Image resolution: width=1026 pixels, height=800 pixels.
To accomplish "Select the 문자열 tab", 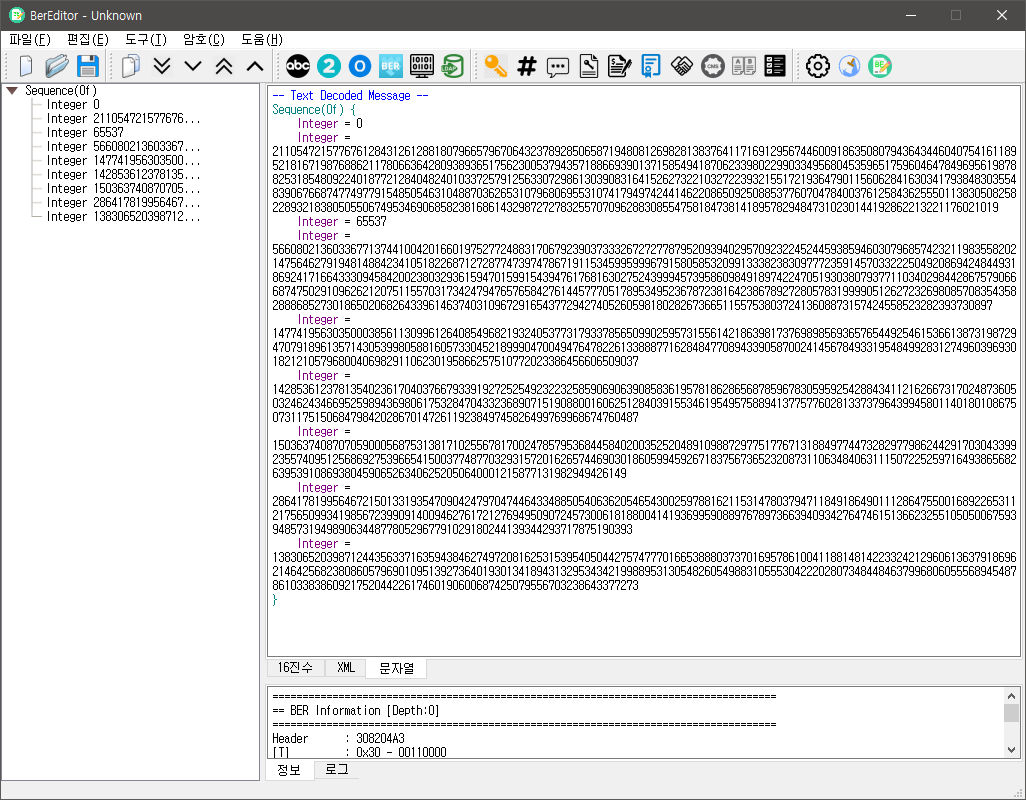I will pos(397,668).
